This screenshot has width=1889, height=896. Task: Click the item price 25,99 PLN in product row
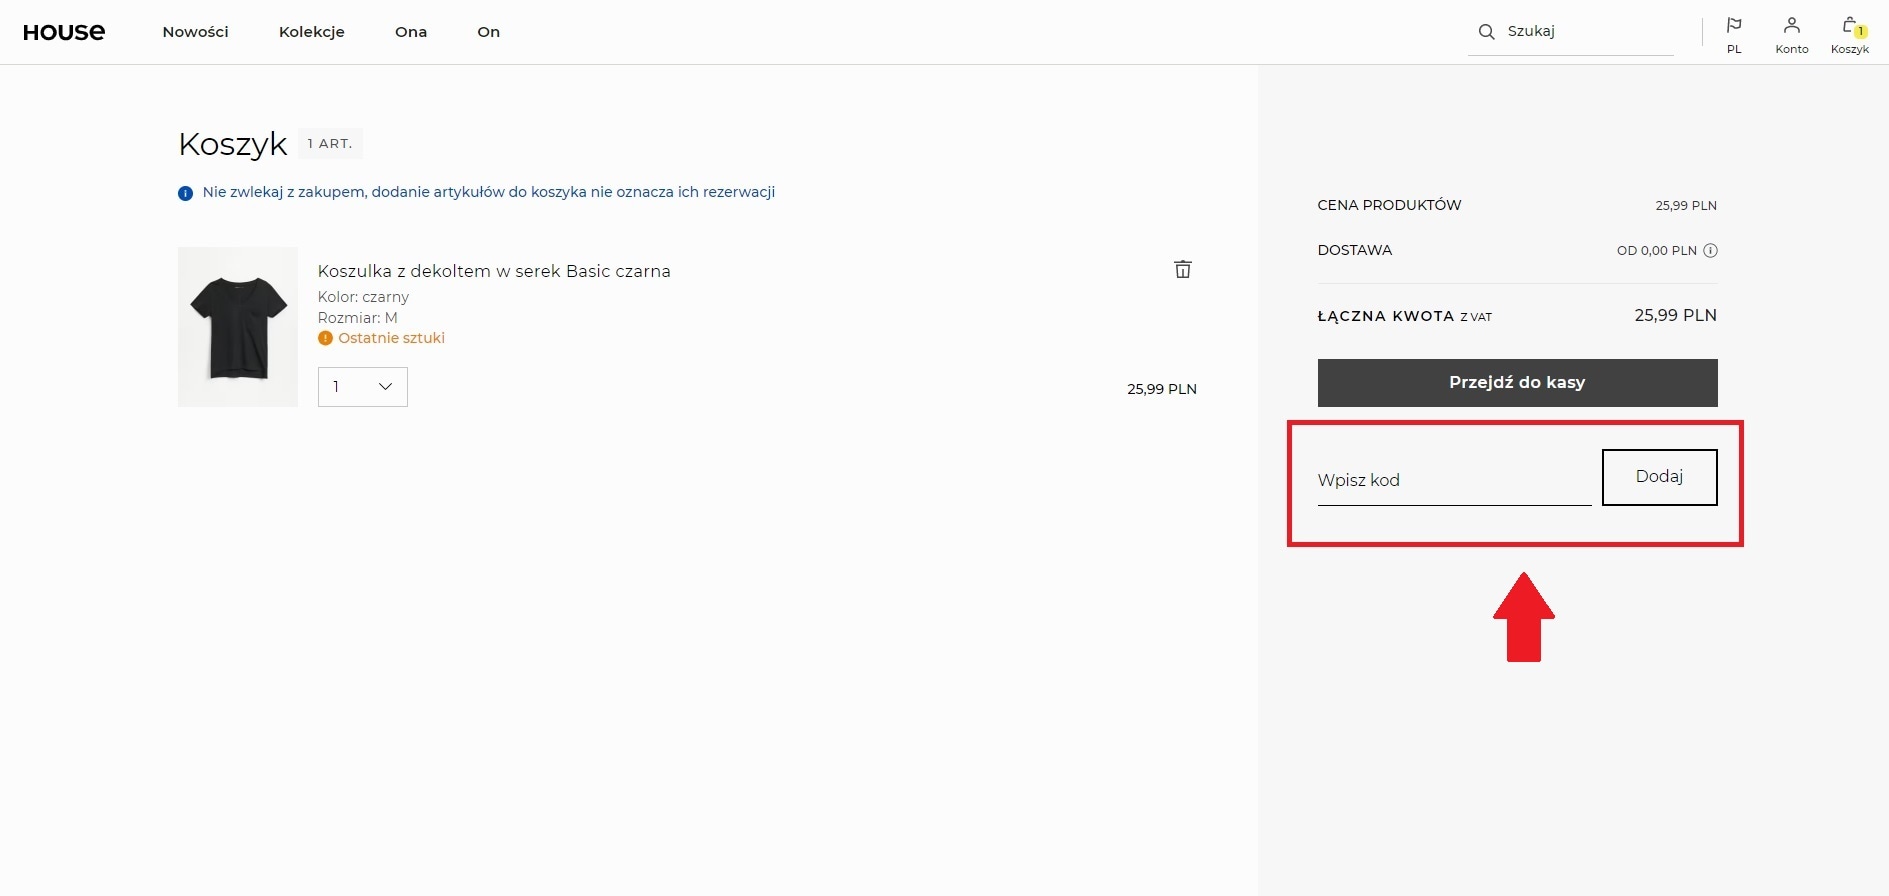coord(1162,389)
